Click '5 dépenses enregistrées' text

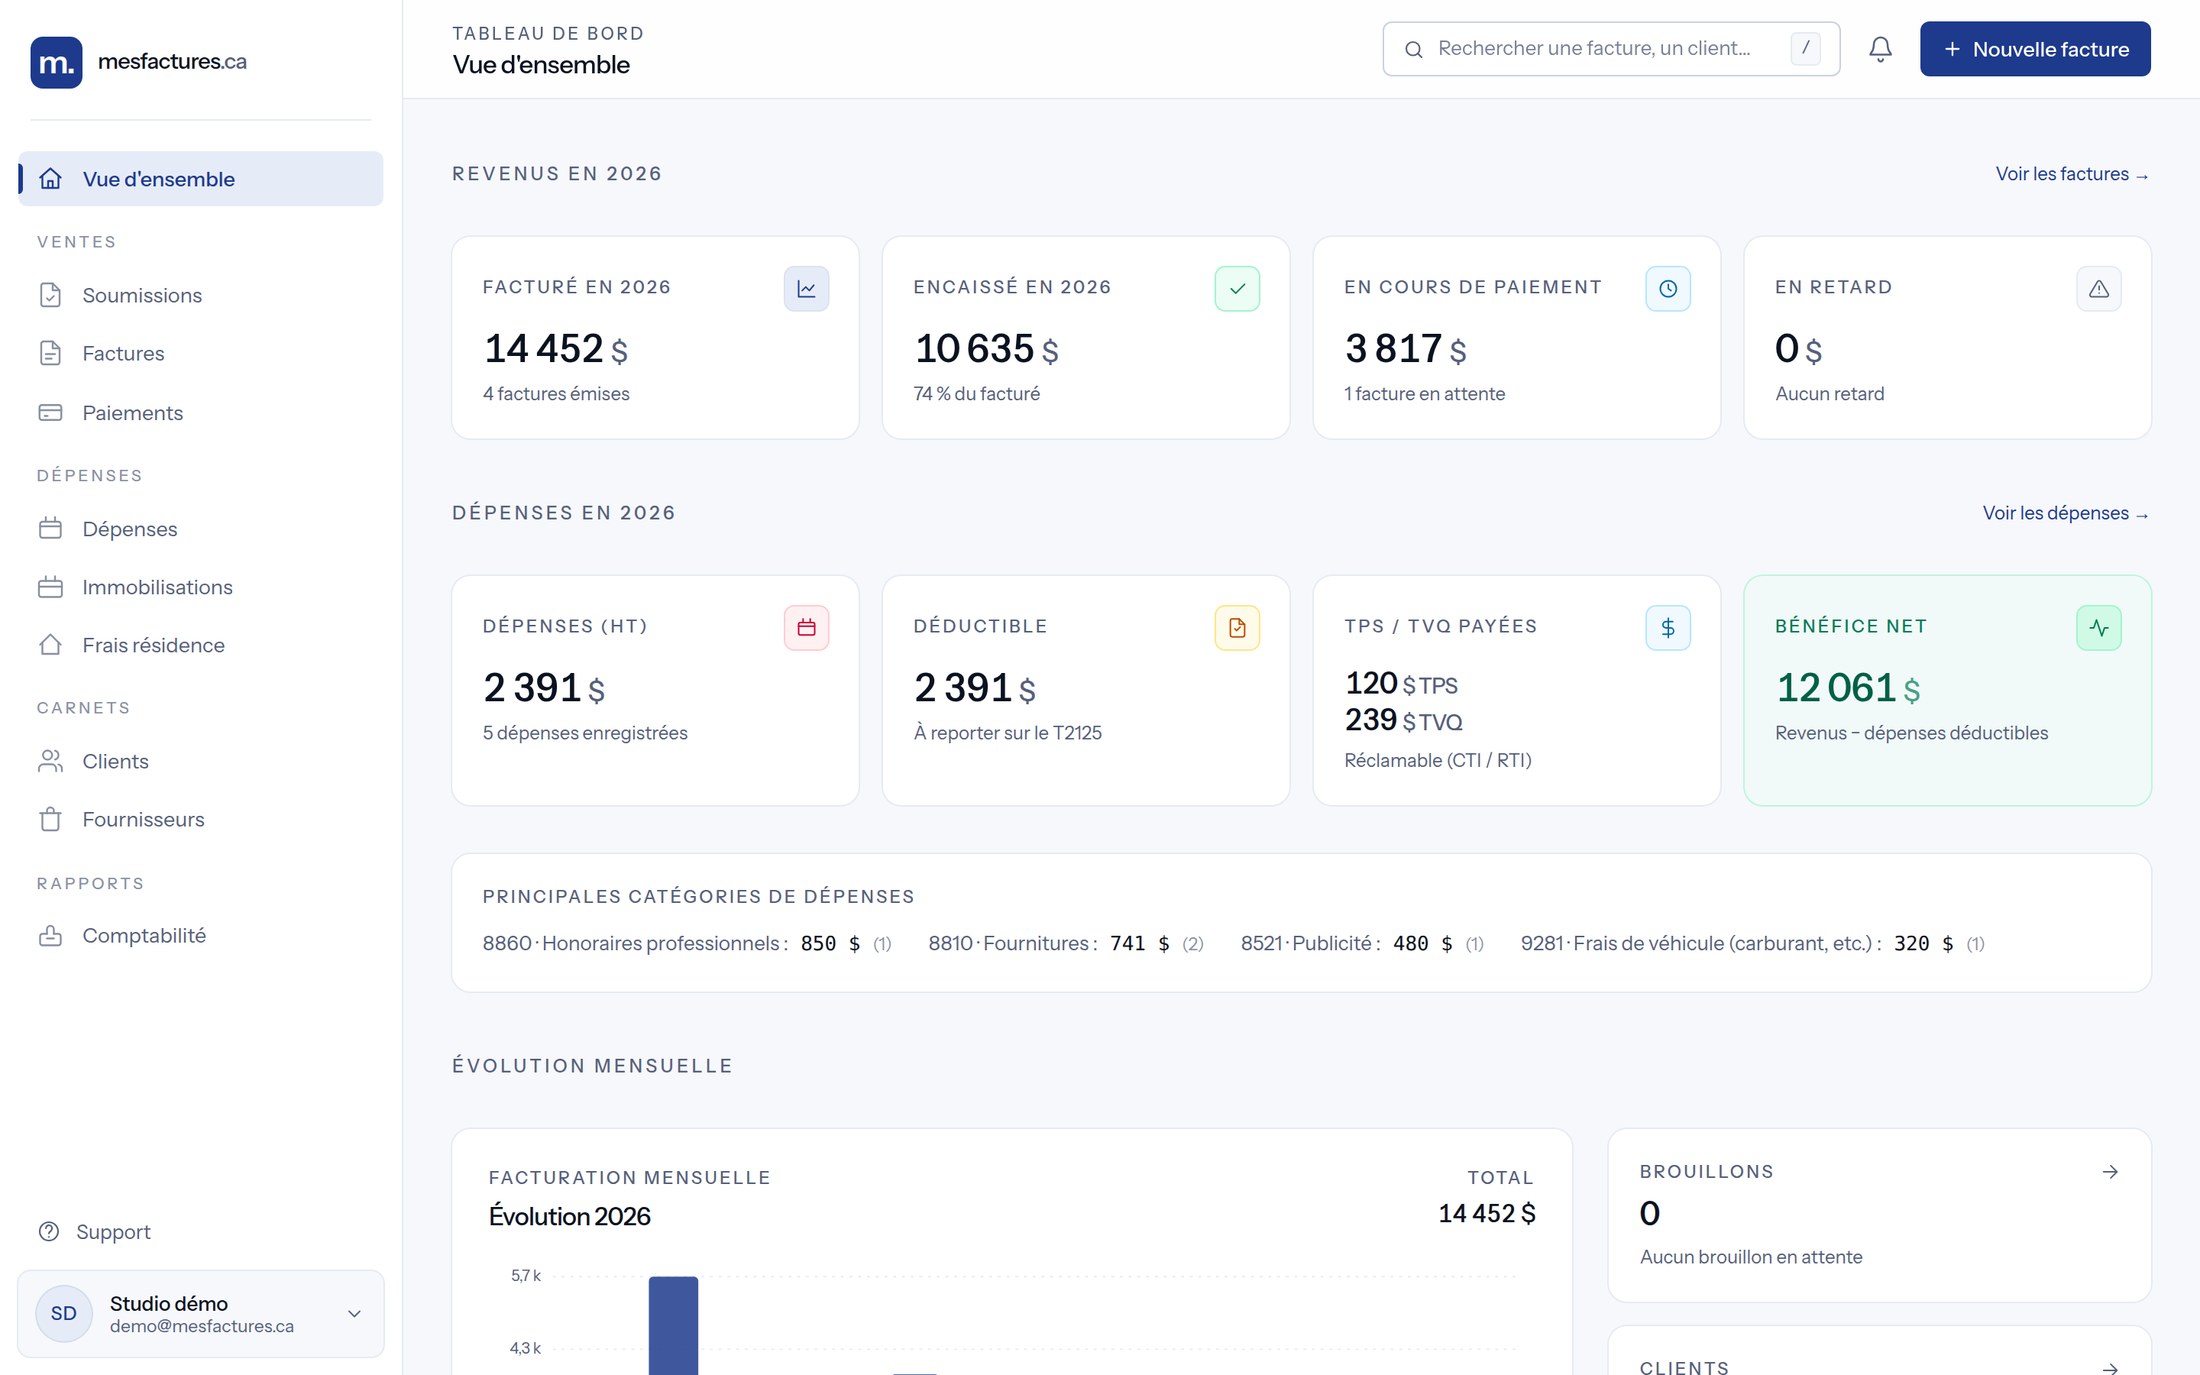(x=585, y=733)
